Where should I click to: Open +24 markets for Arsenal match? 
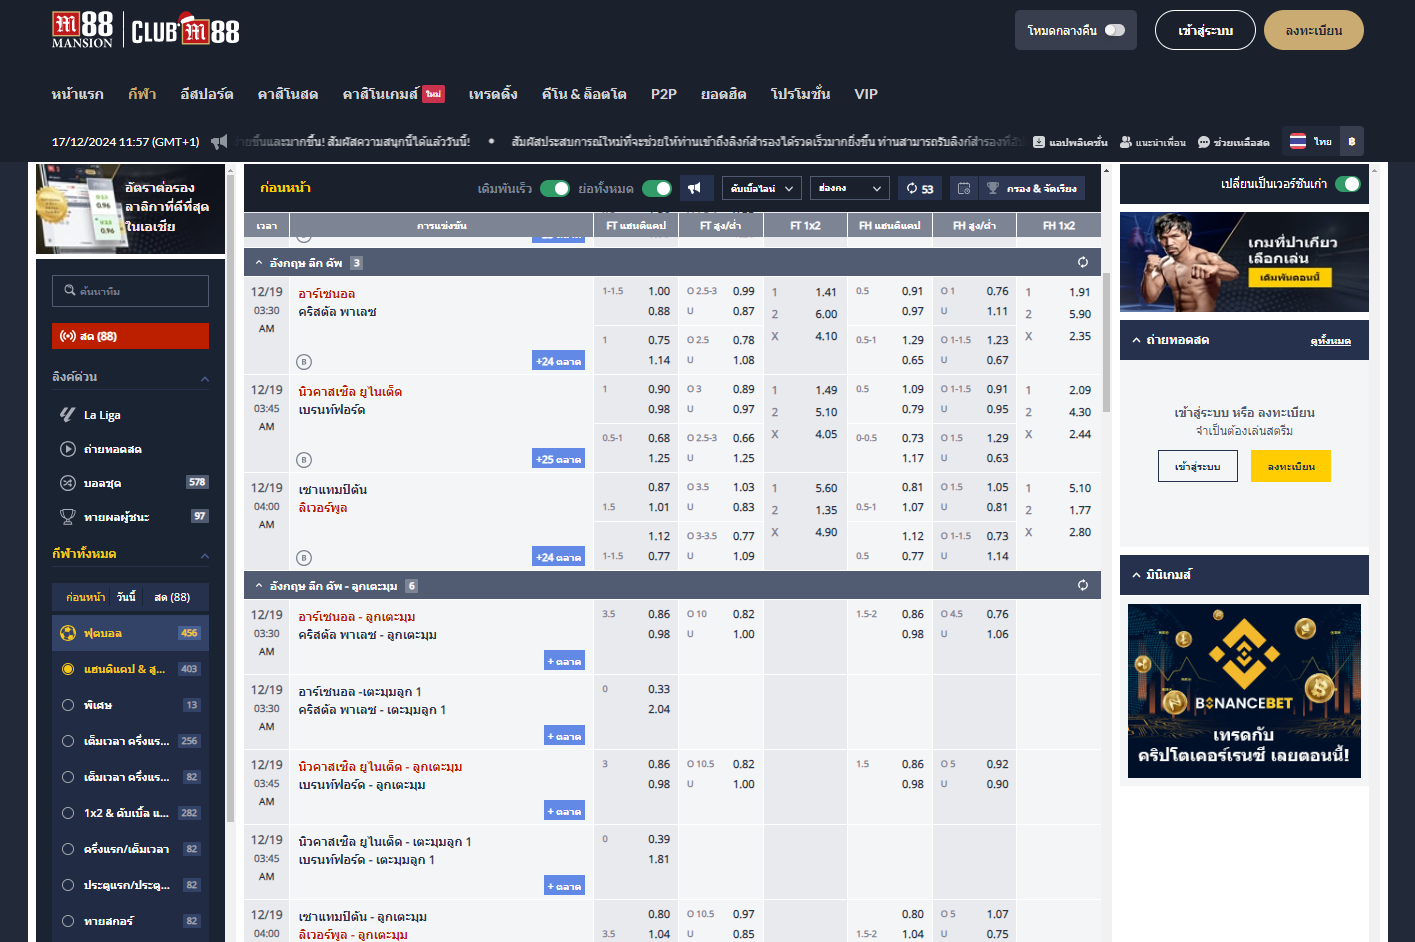click(559, 361)
